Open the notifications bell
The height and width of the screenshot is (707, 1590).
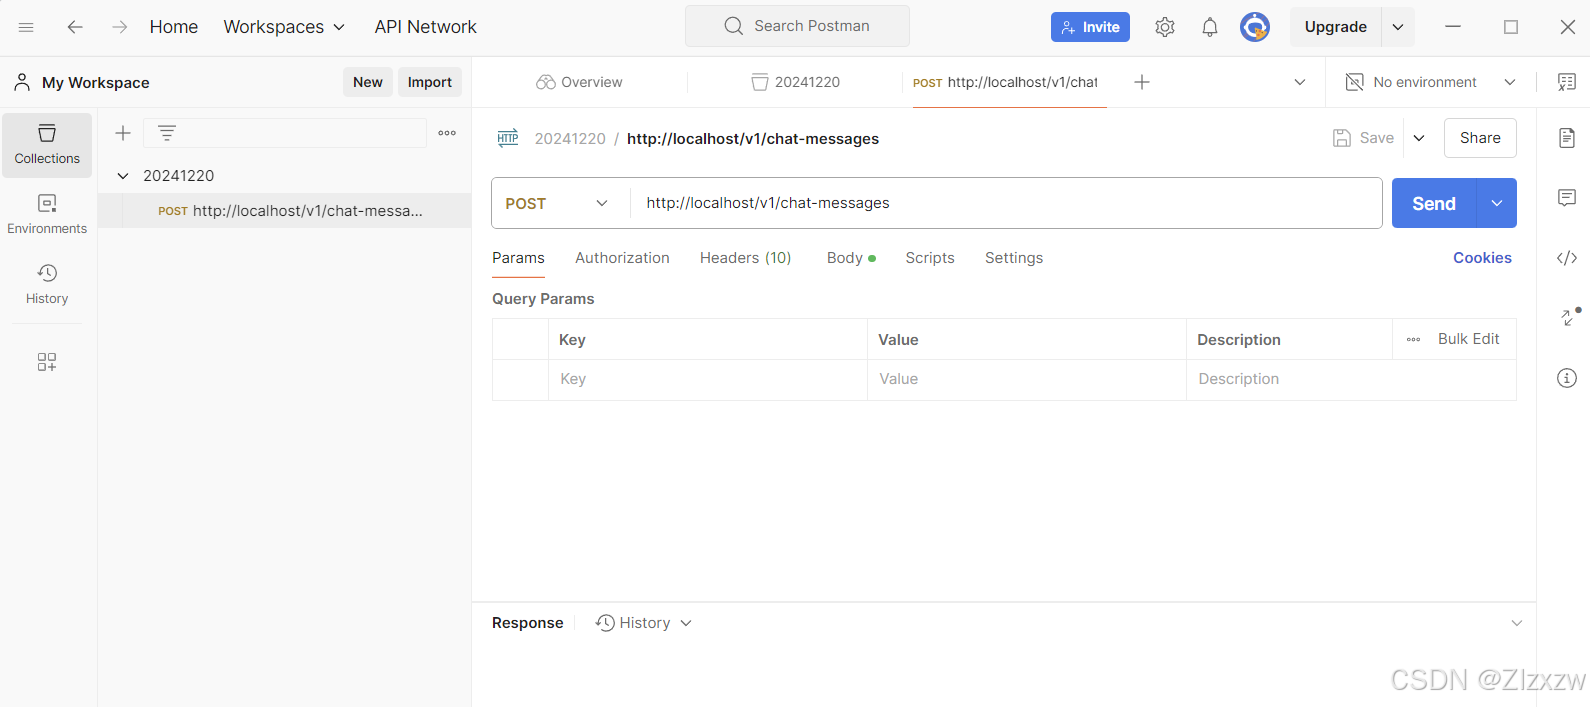click(1210, 27)
